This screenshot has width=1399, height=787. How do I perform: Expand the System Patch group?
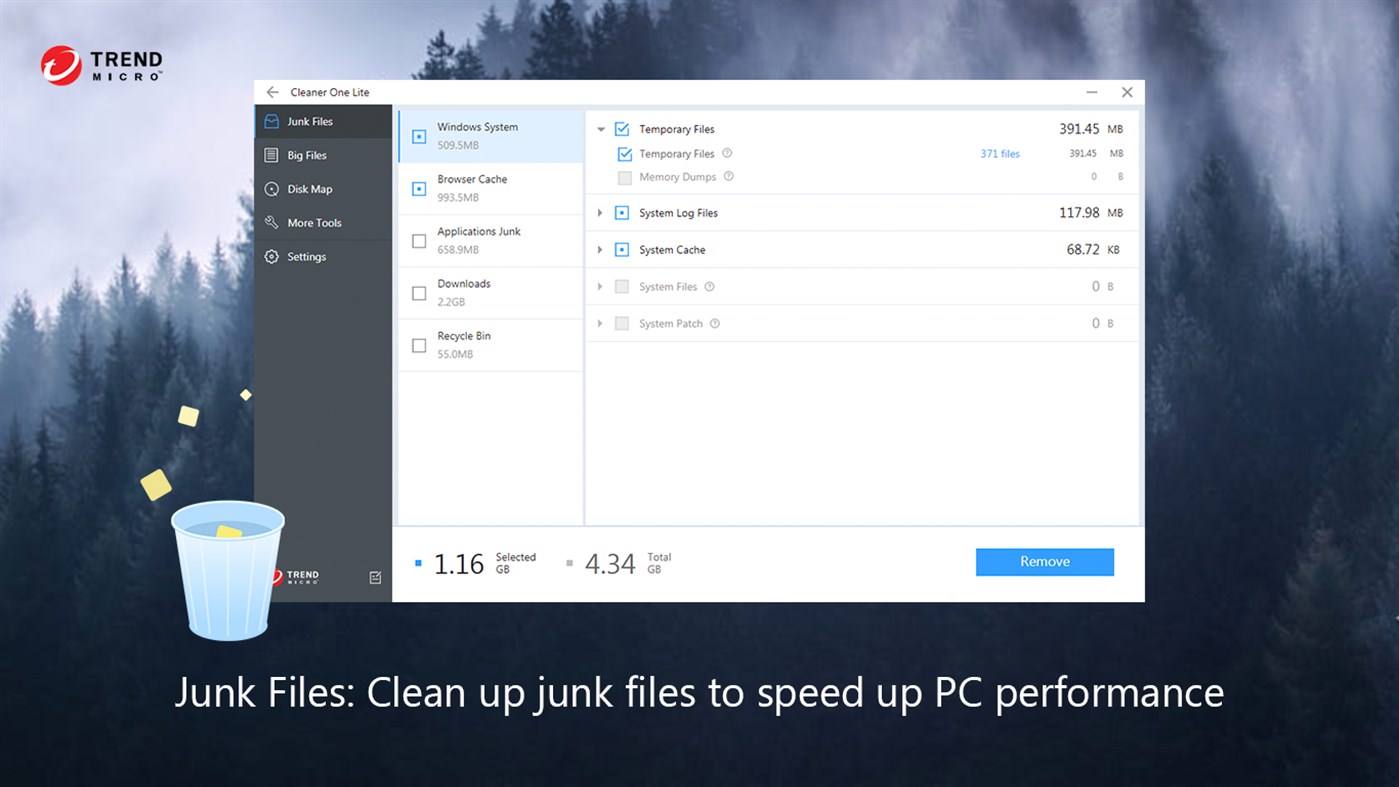tap(600, 324)
